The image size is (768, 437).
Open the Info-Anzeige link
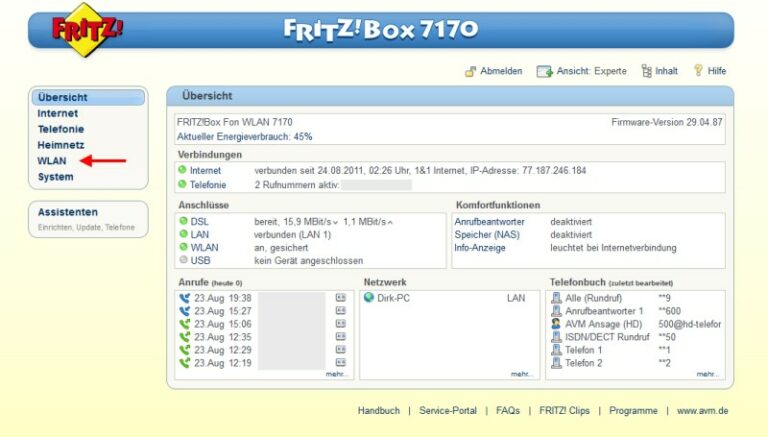pyautogui.click(x=480, y=248)
